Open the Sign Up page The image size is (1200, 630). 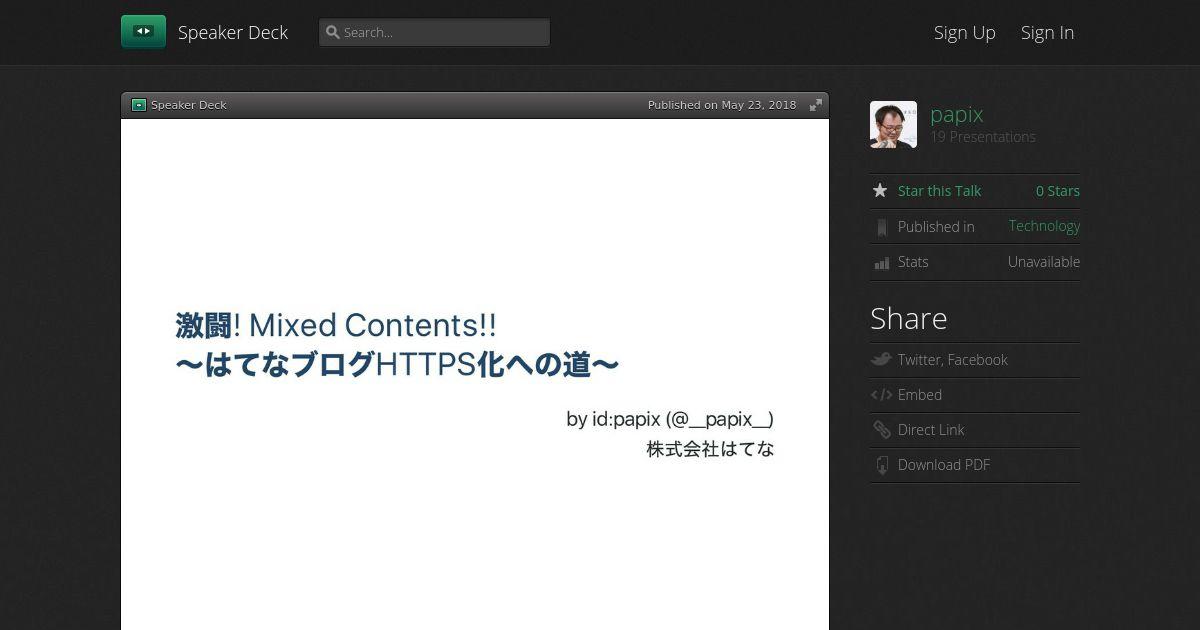pyautogui.click(x=965, y=32)
